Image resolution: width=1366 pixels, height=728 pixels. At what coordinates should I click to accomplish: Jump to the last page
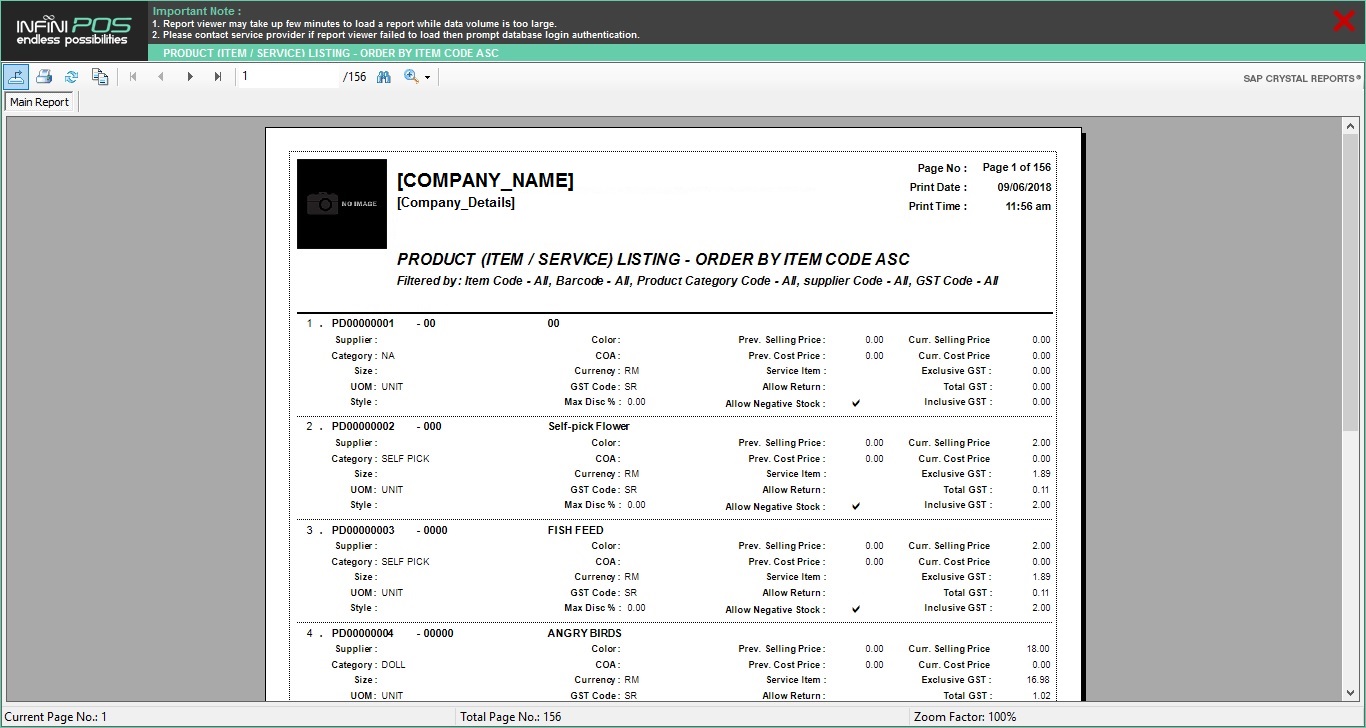218,76
